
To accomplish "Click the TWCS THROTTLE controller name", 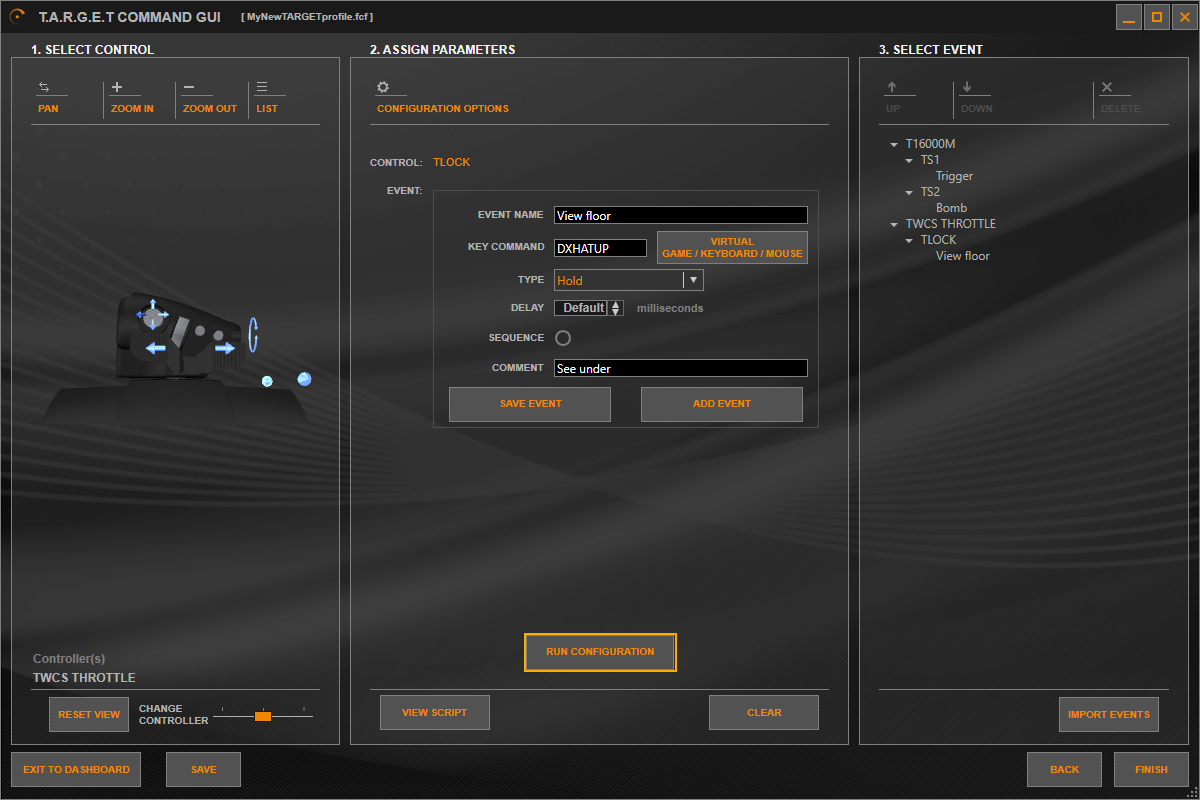I will pyautogui.click(x=84, y=677).
